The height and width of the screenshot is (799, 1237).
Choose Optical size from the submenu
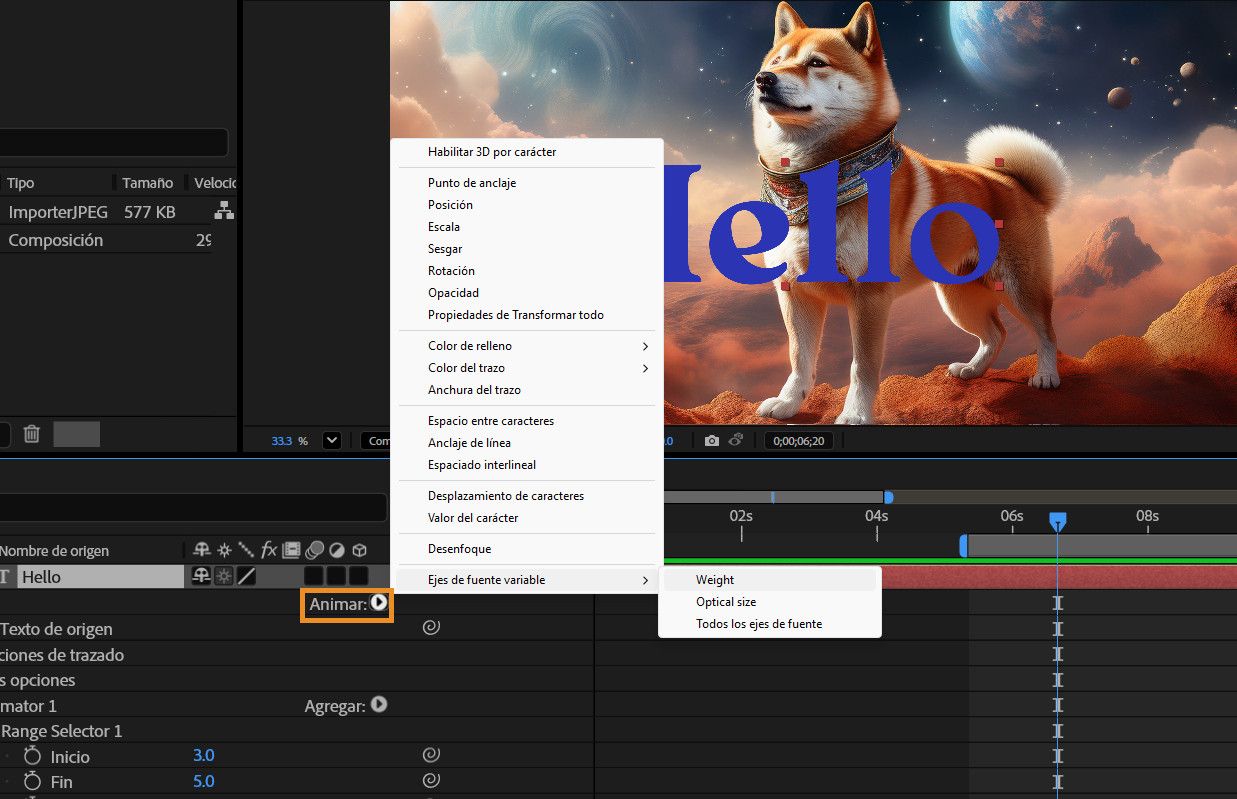[x=769, y=602]
